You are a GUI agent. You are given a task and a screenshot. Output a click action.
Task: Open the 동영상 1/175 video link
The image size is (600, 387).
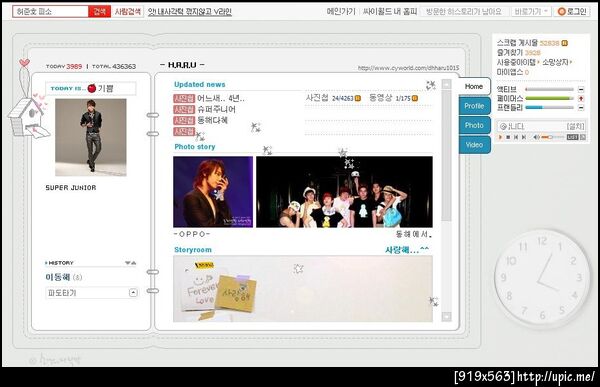point(390,98)
